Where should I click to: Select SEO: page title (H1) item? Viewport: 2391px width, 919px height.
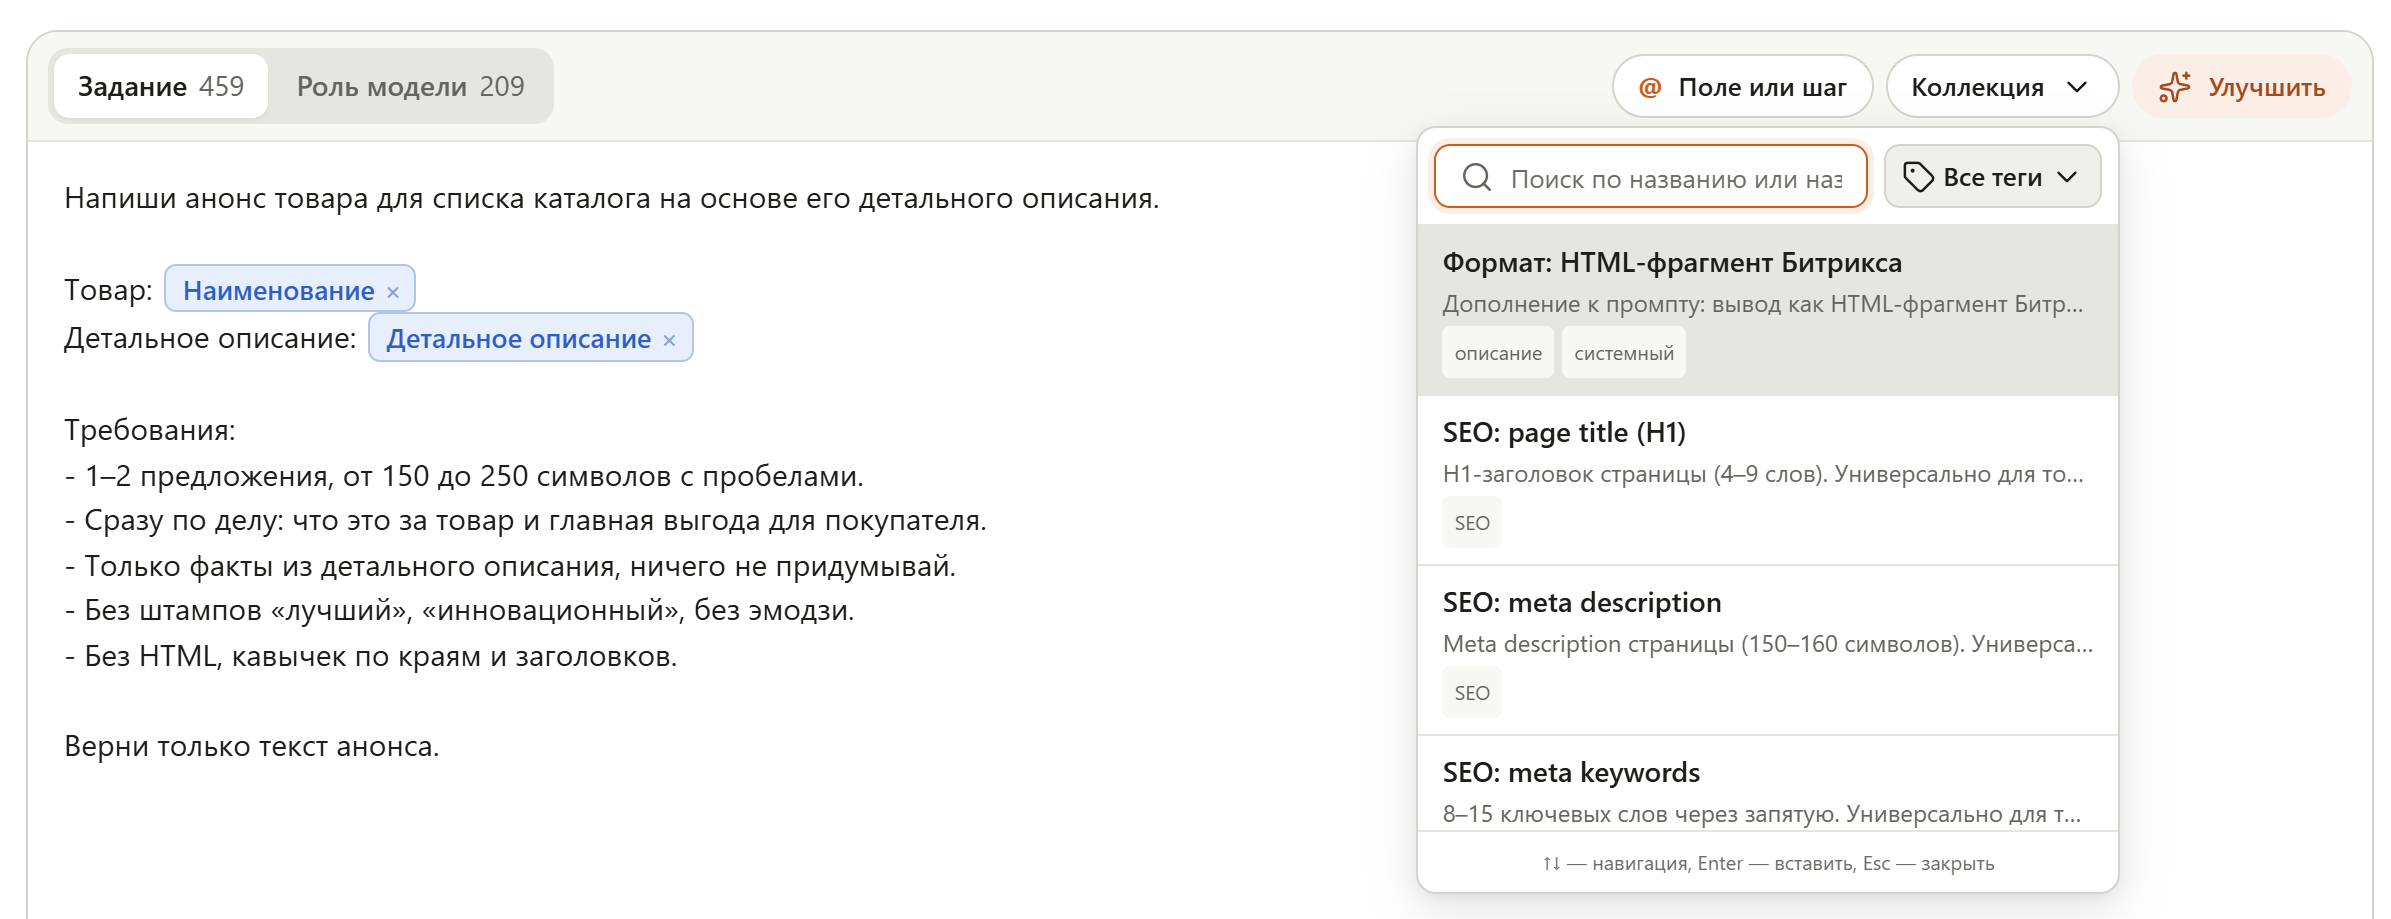pos(1767,481)
